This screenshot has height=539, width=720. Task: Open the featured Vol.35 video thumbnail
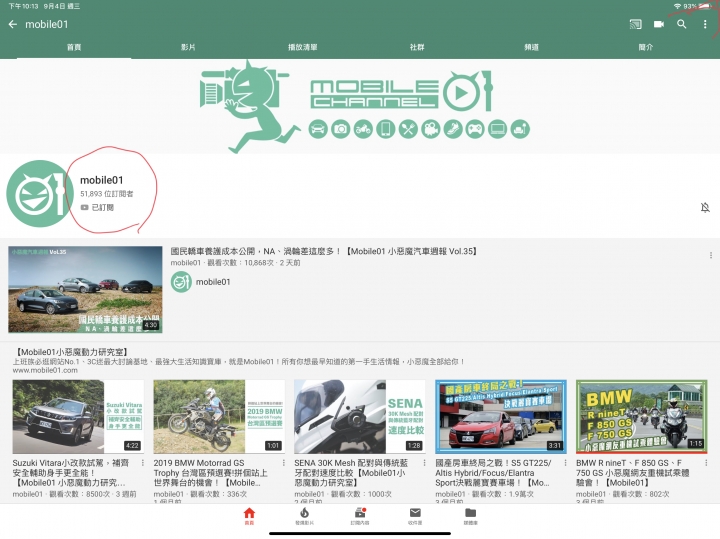85,289
